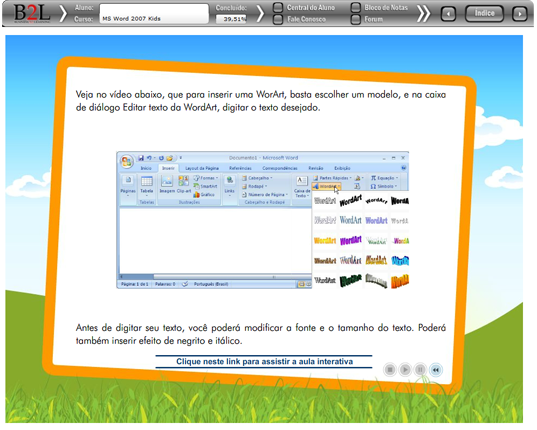Select the Inserir ribbon tab
Viewport: 537px width, 430px height.
(x=168, y=168)
